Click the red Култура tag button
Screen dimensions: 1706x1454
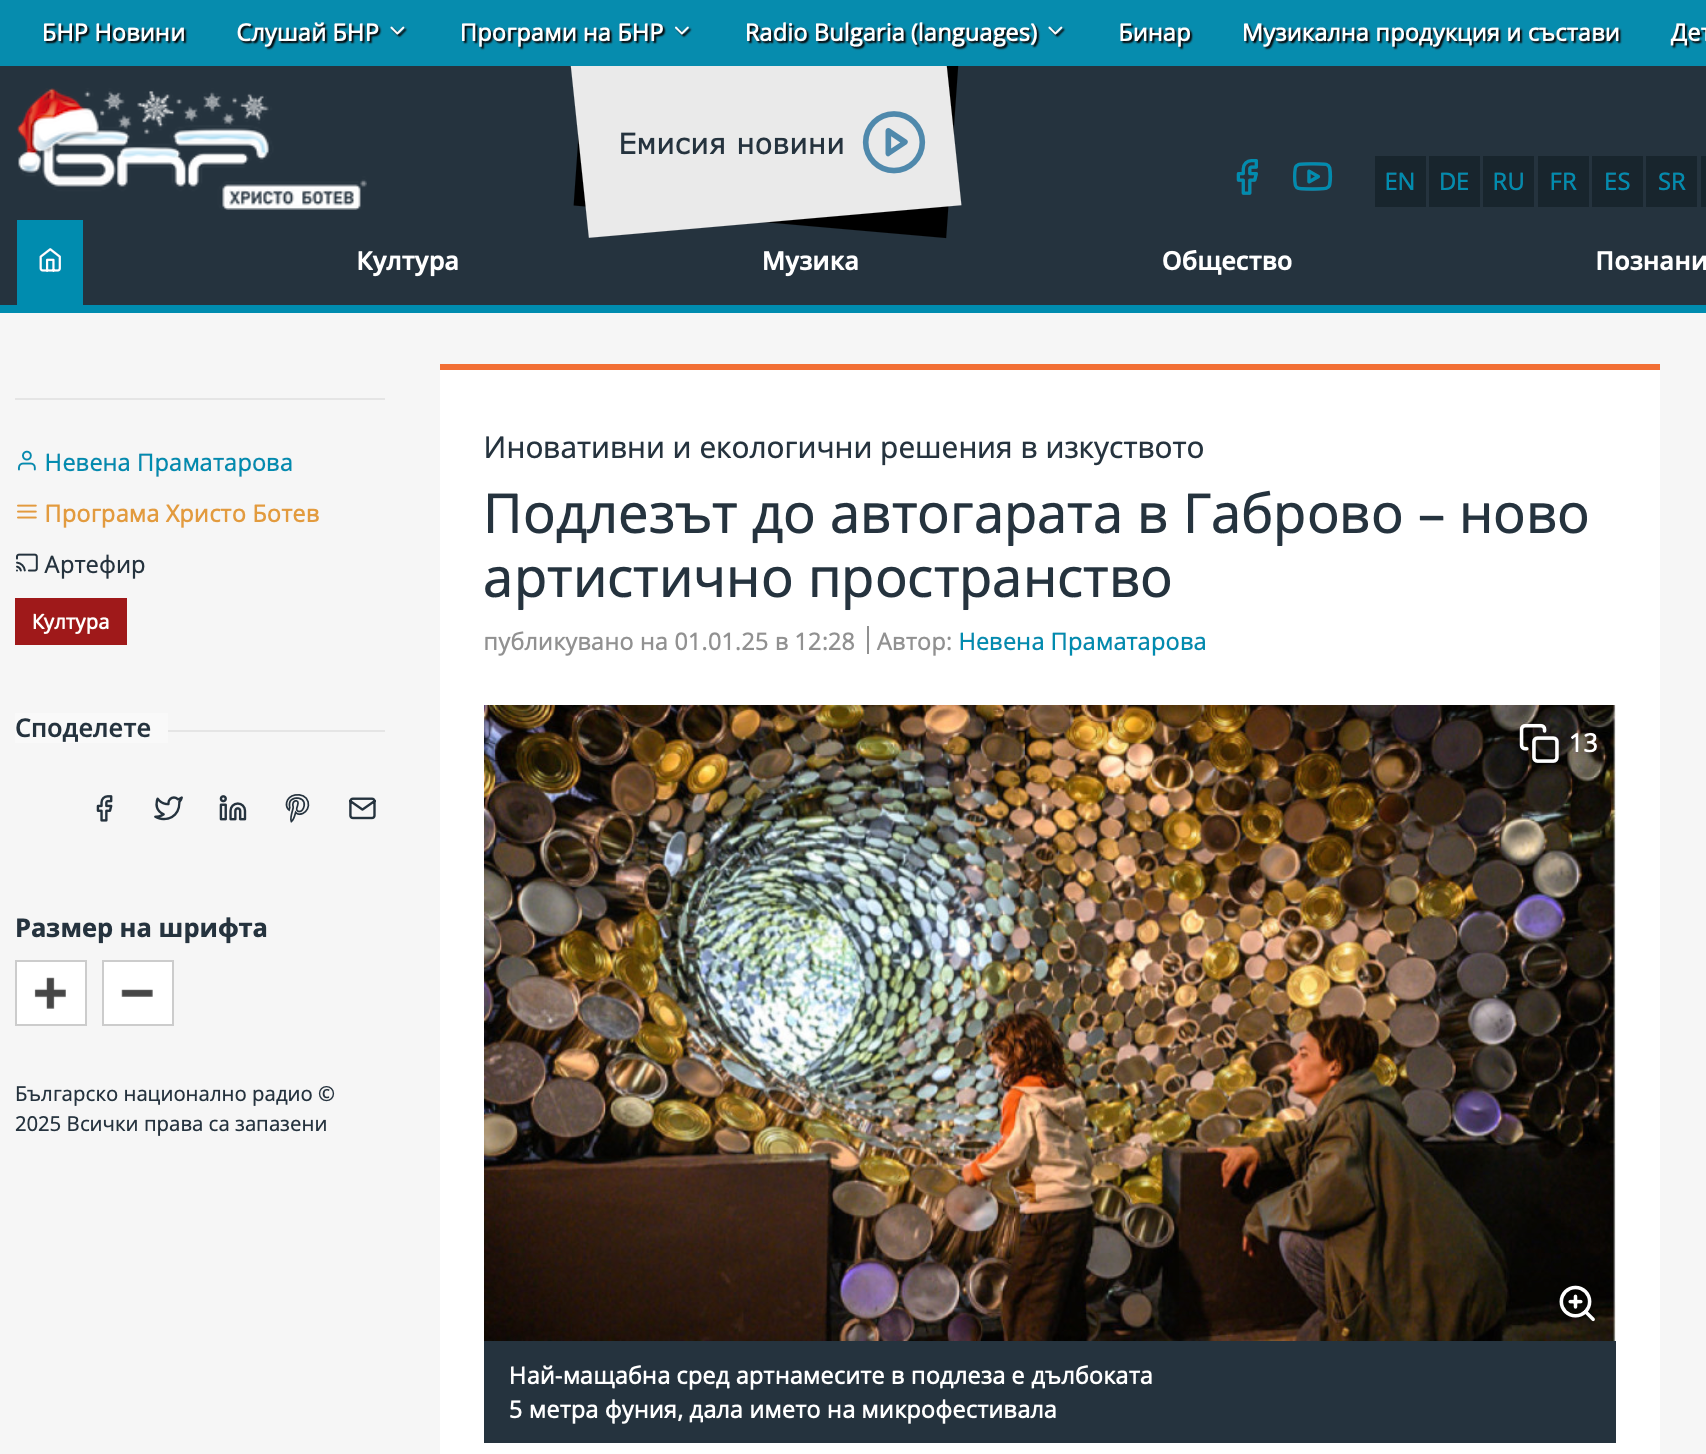(71, 621)
